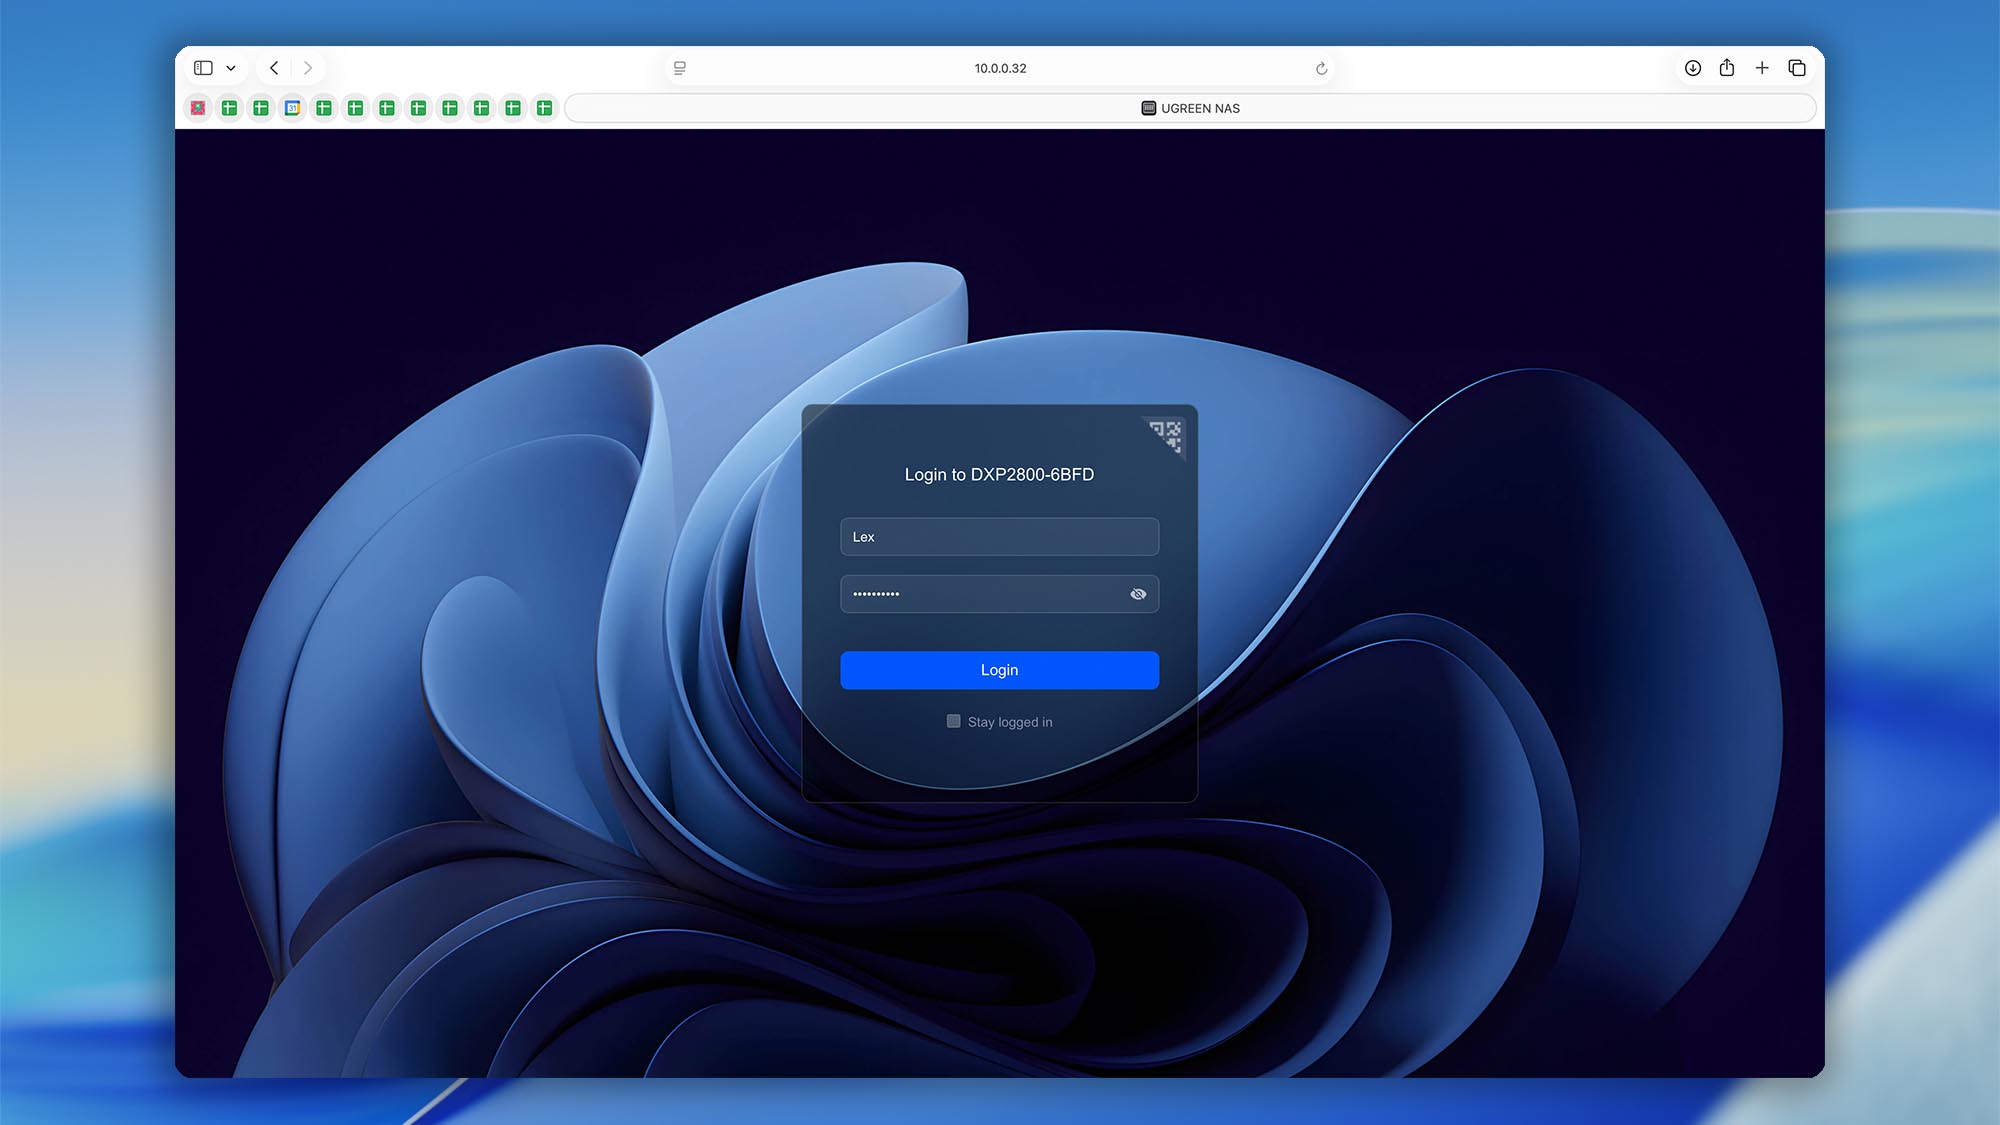The image size is (2000, 1125).
Task: Open the last pinned Google Sheets tab
Action: [x=544, y=108]
